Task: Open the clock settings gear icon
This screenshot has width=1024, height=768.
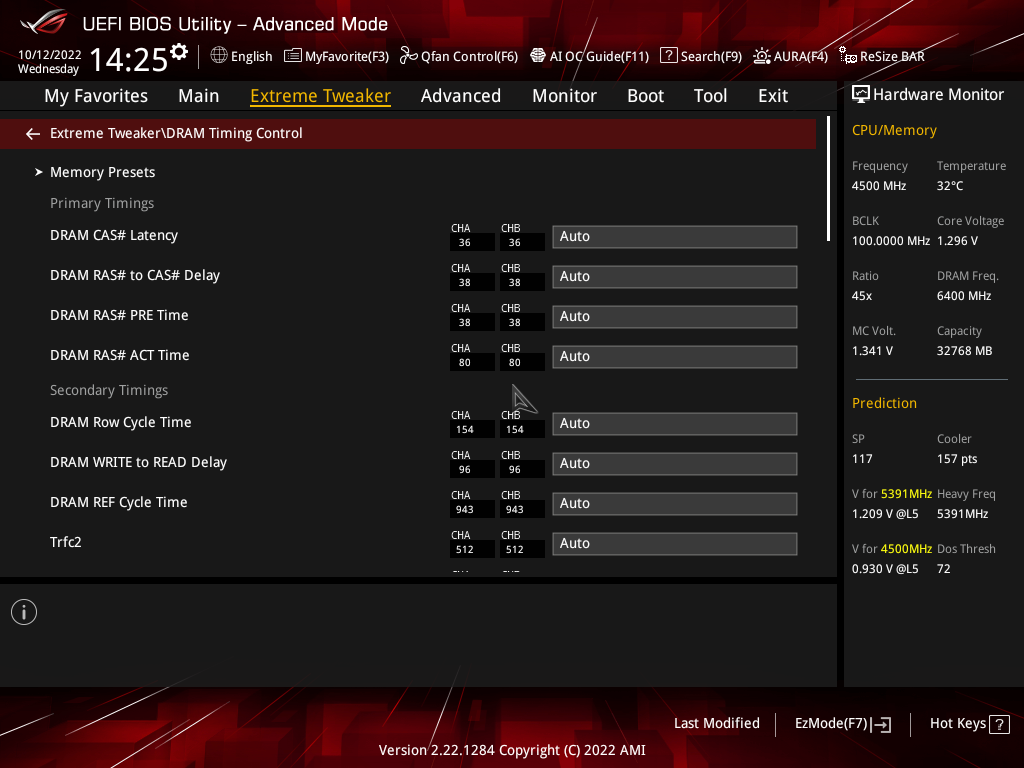Action: pos(179,51)
